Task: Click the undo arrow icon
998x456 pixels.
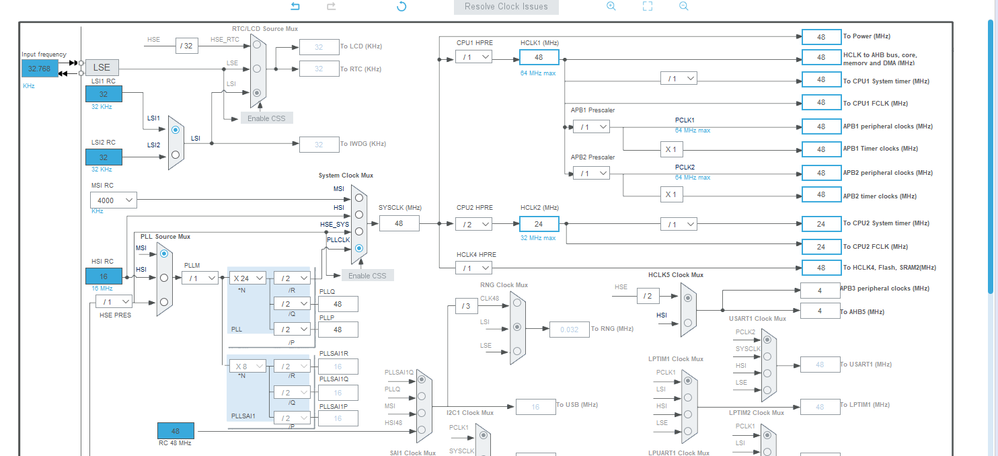Action: click(295, 6)
